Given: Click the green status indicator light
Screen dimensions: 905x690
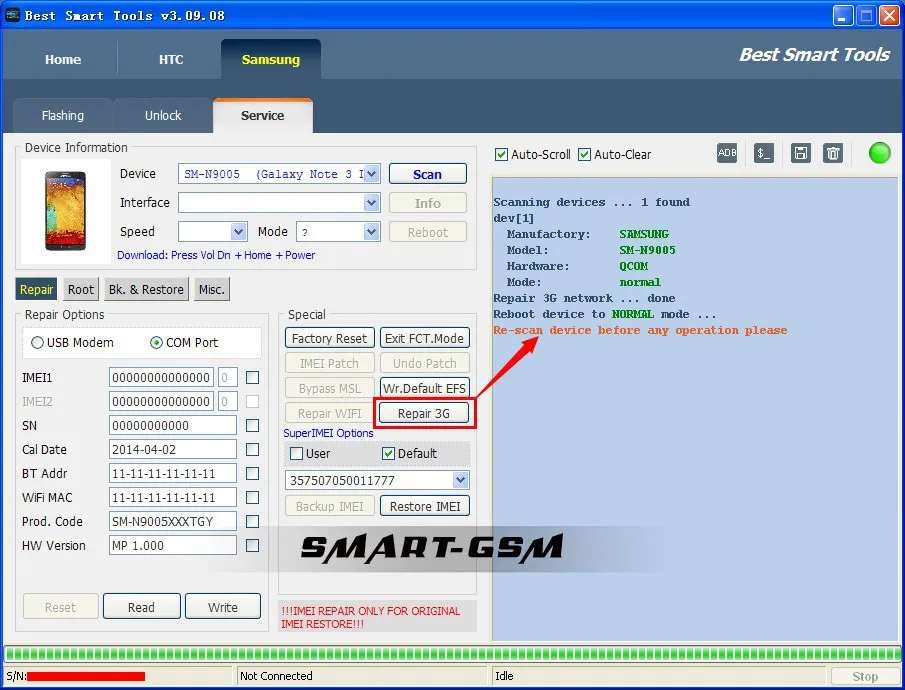Looking at the screenshot, I should pos(880,153).
